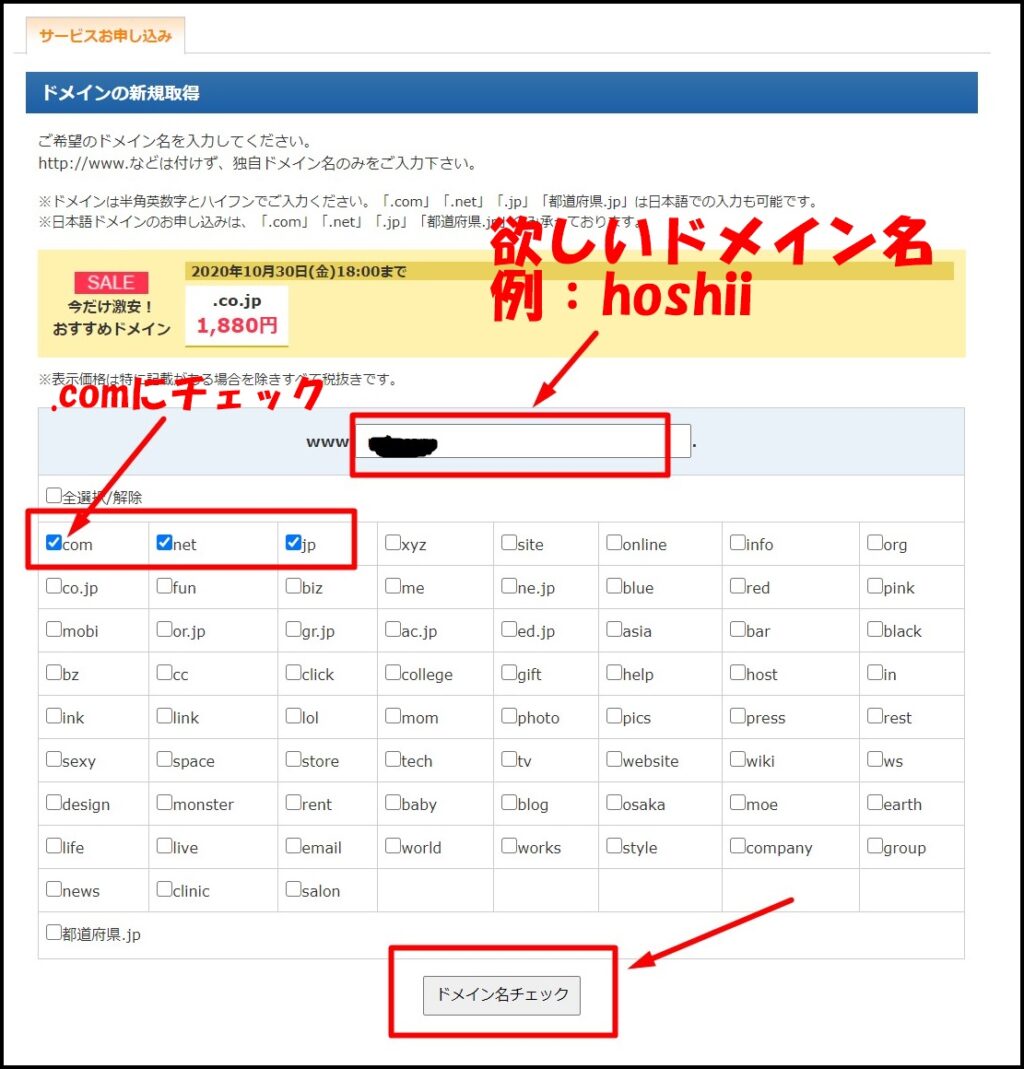Tick the blue domain checkbox

614,586
